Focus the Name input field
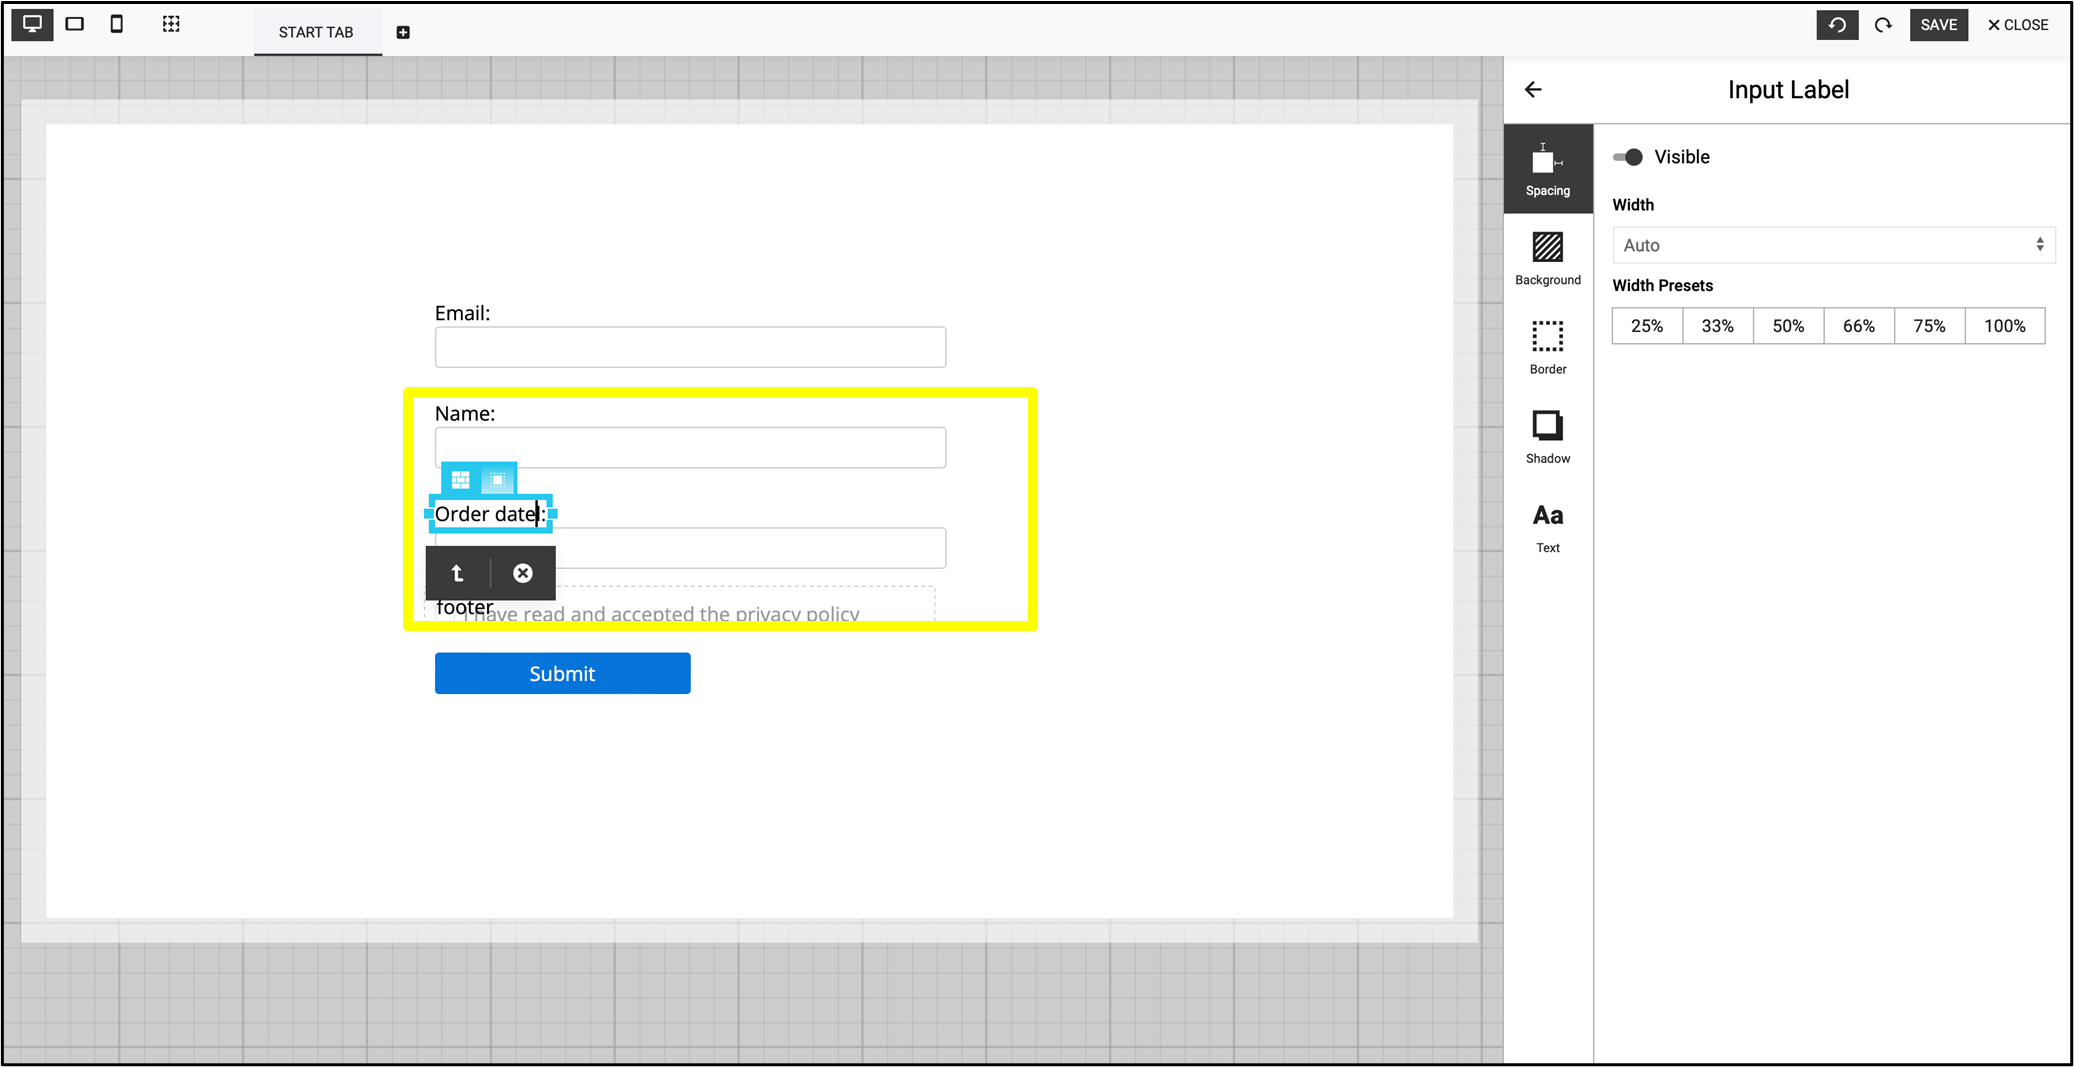The height and width of the screenshot is (1067, 2074). (x=690, y=447)
